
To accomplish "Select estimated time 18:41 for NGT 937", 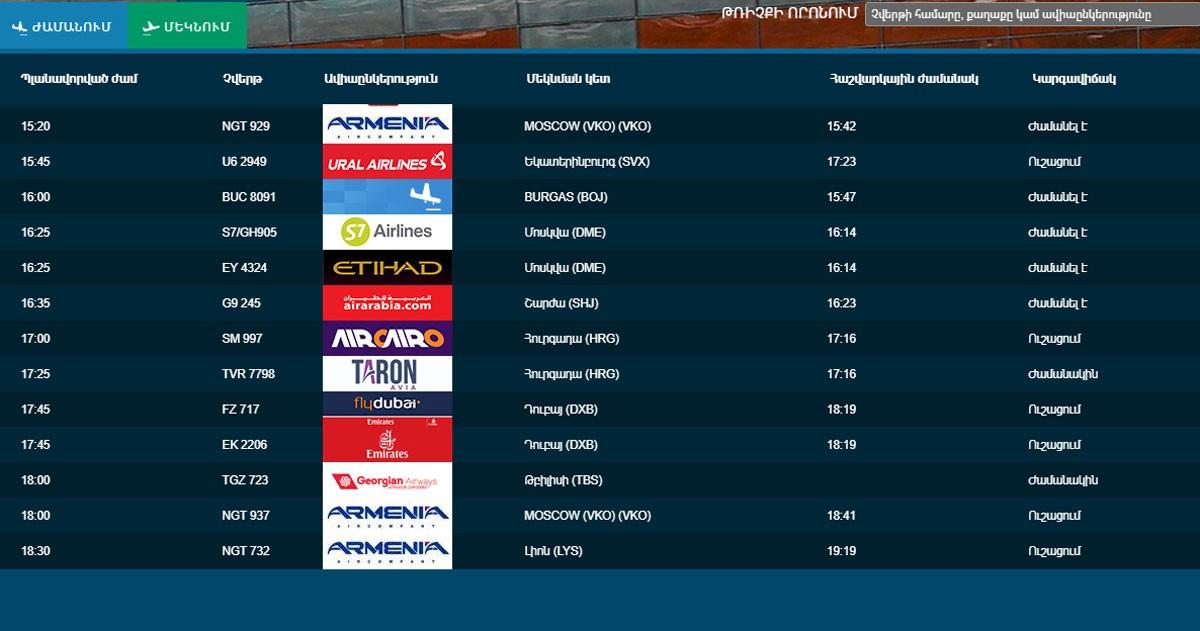I will [x=841, y=516].
